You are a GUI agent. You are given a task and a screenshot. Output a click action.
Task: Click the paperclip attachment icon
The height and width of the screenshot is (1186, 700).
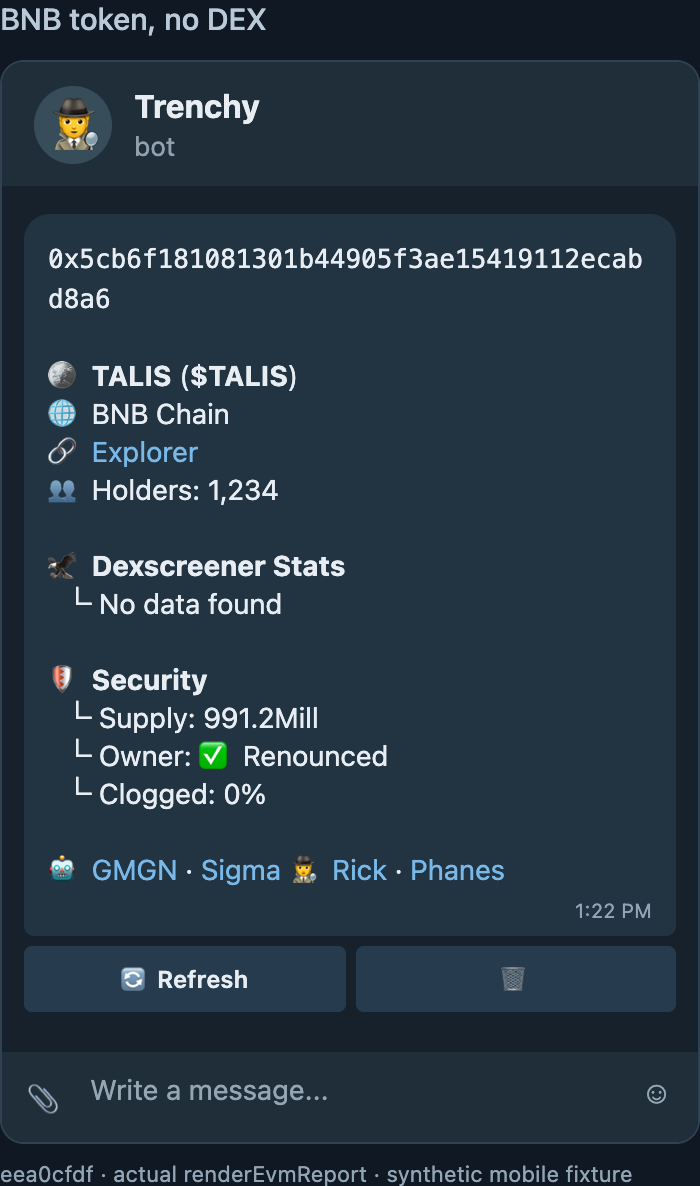tap(43, 1098)
